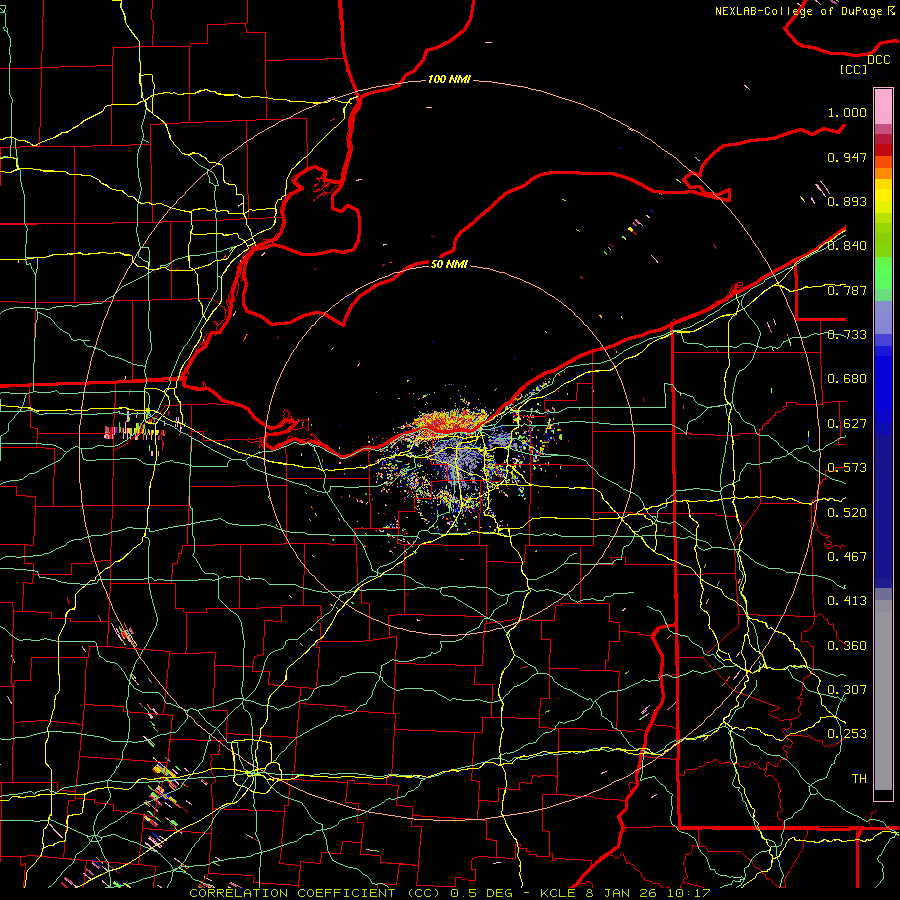The height and width of the screenshot is (900, 900).
Task: Click the 0.360 color scale label
Action: [847, 646]
